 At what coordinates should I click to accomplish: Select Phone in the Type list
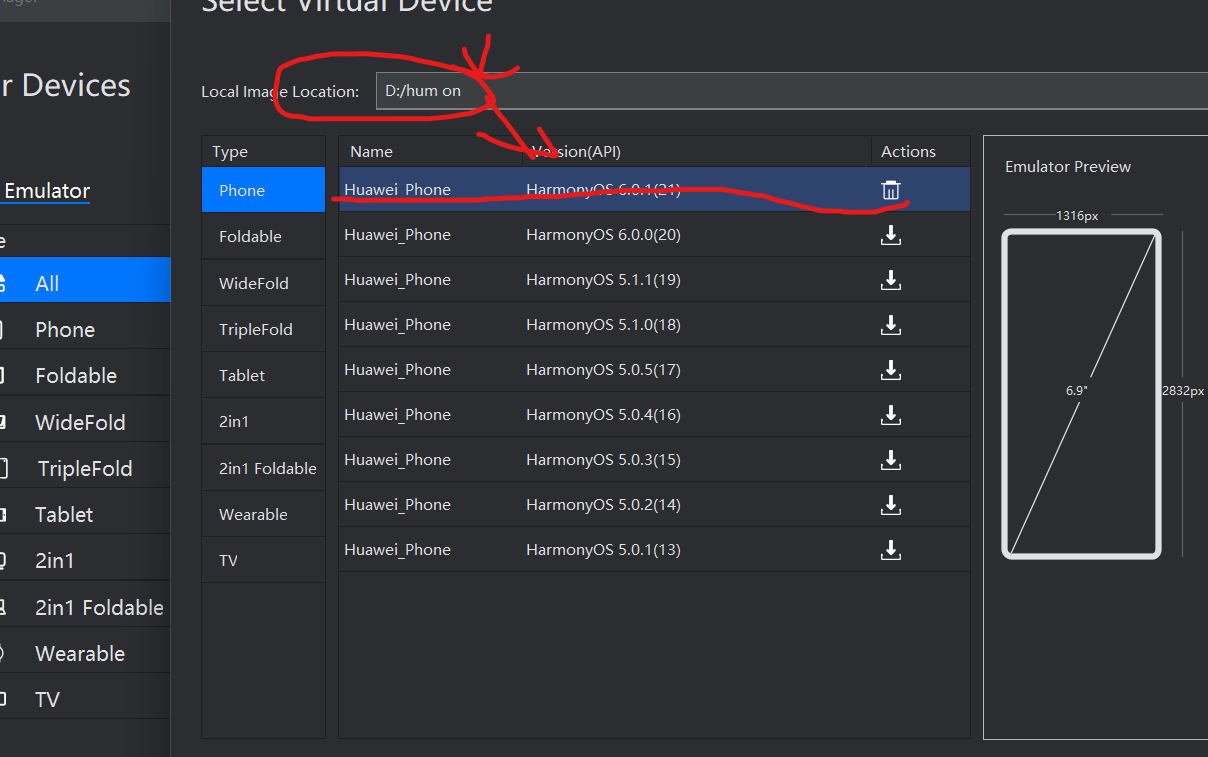pyautogui.click(x=263, y=190)
